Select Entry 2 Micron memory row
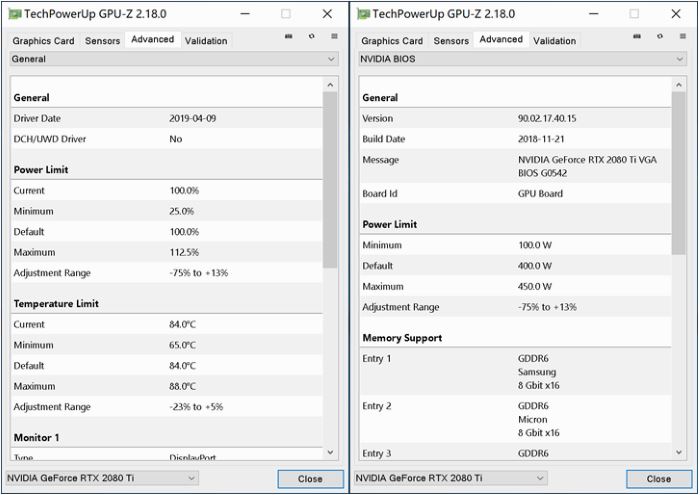Image resolution: width=700 pixels, height=495 pixels. coord(515,419)
